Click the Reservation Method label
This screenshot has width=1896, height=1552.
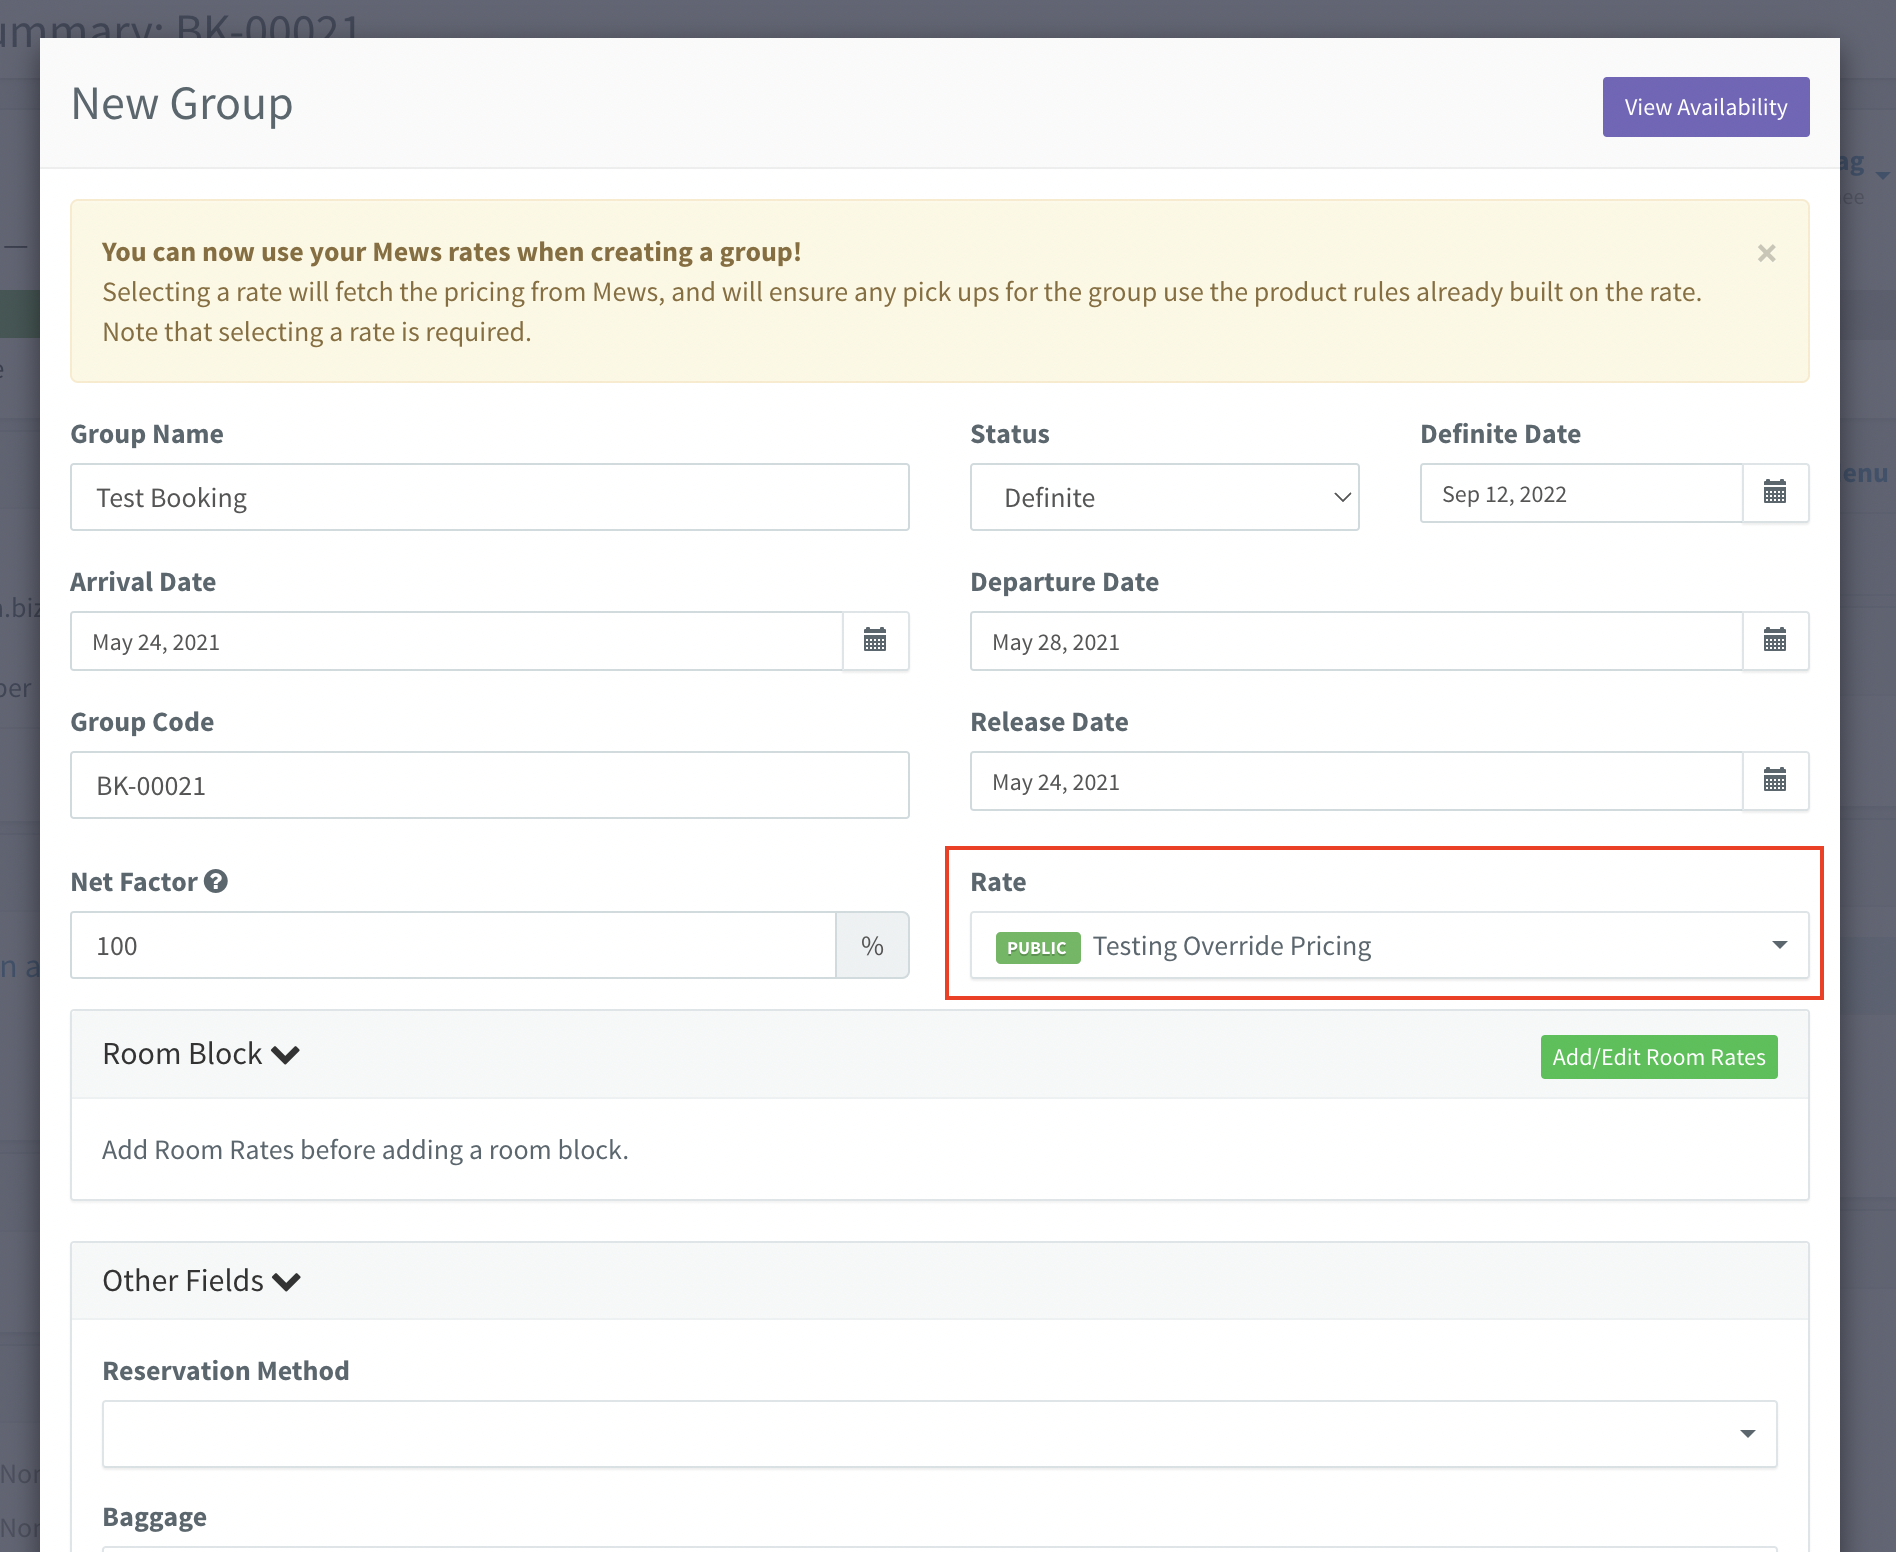226,1370
